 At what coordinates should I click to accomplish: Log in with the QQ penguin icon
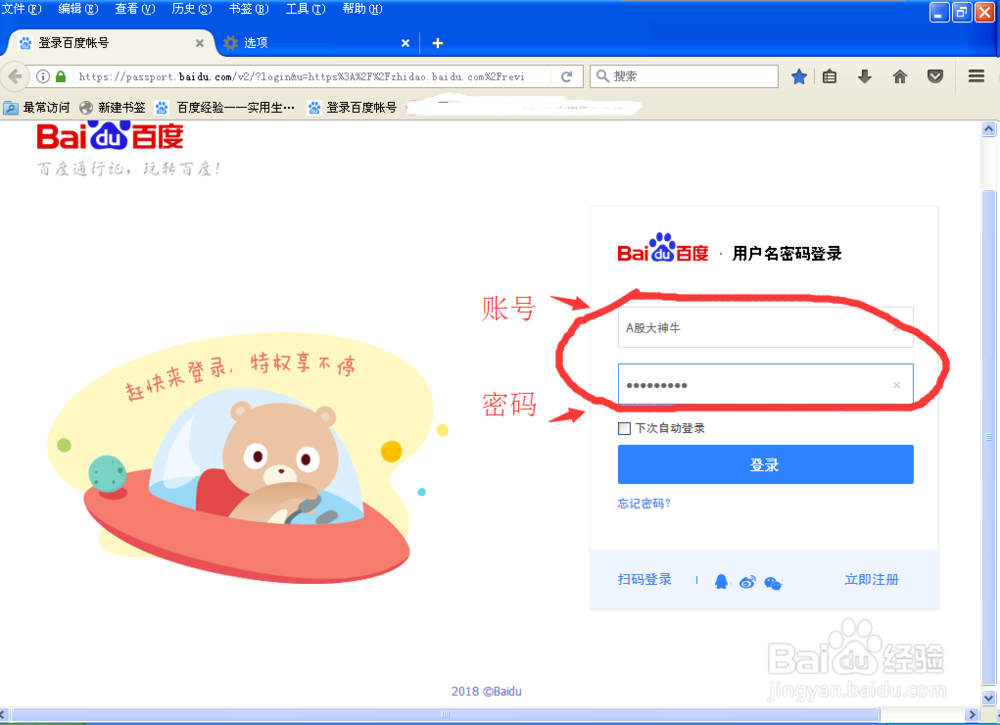coord(721,582)
